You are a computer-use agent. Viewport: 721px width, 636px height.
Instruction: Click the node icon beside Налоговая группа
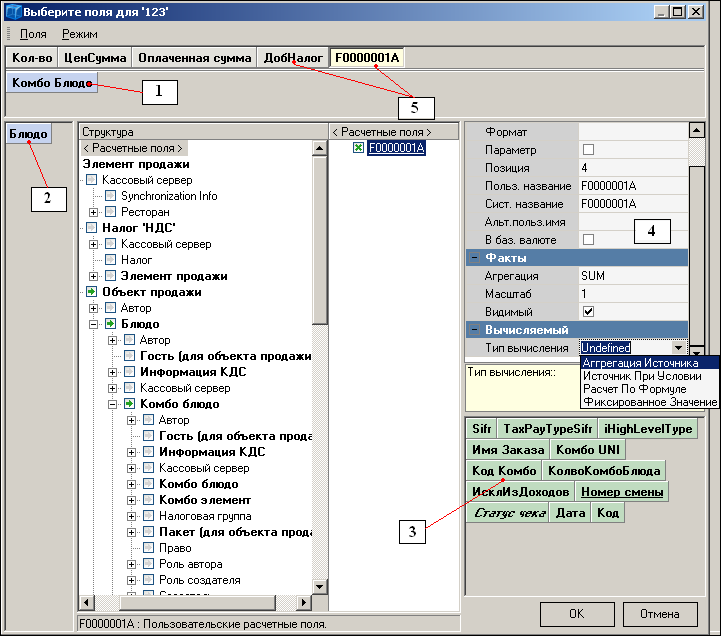click(x=149, y=516)
